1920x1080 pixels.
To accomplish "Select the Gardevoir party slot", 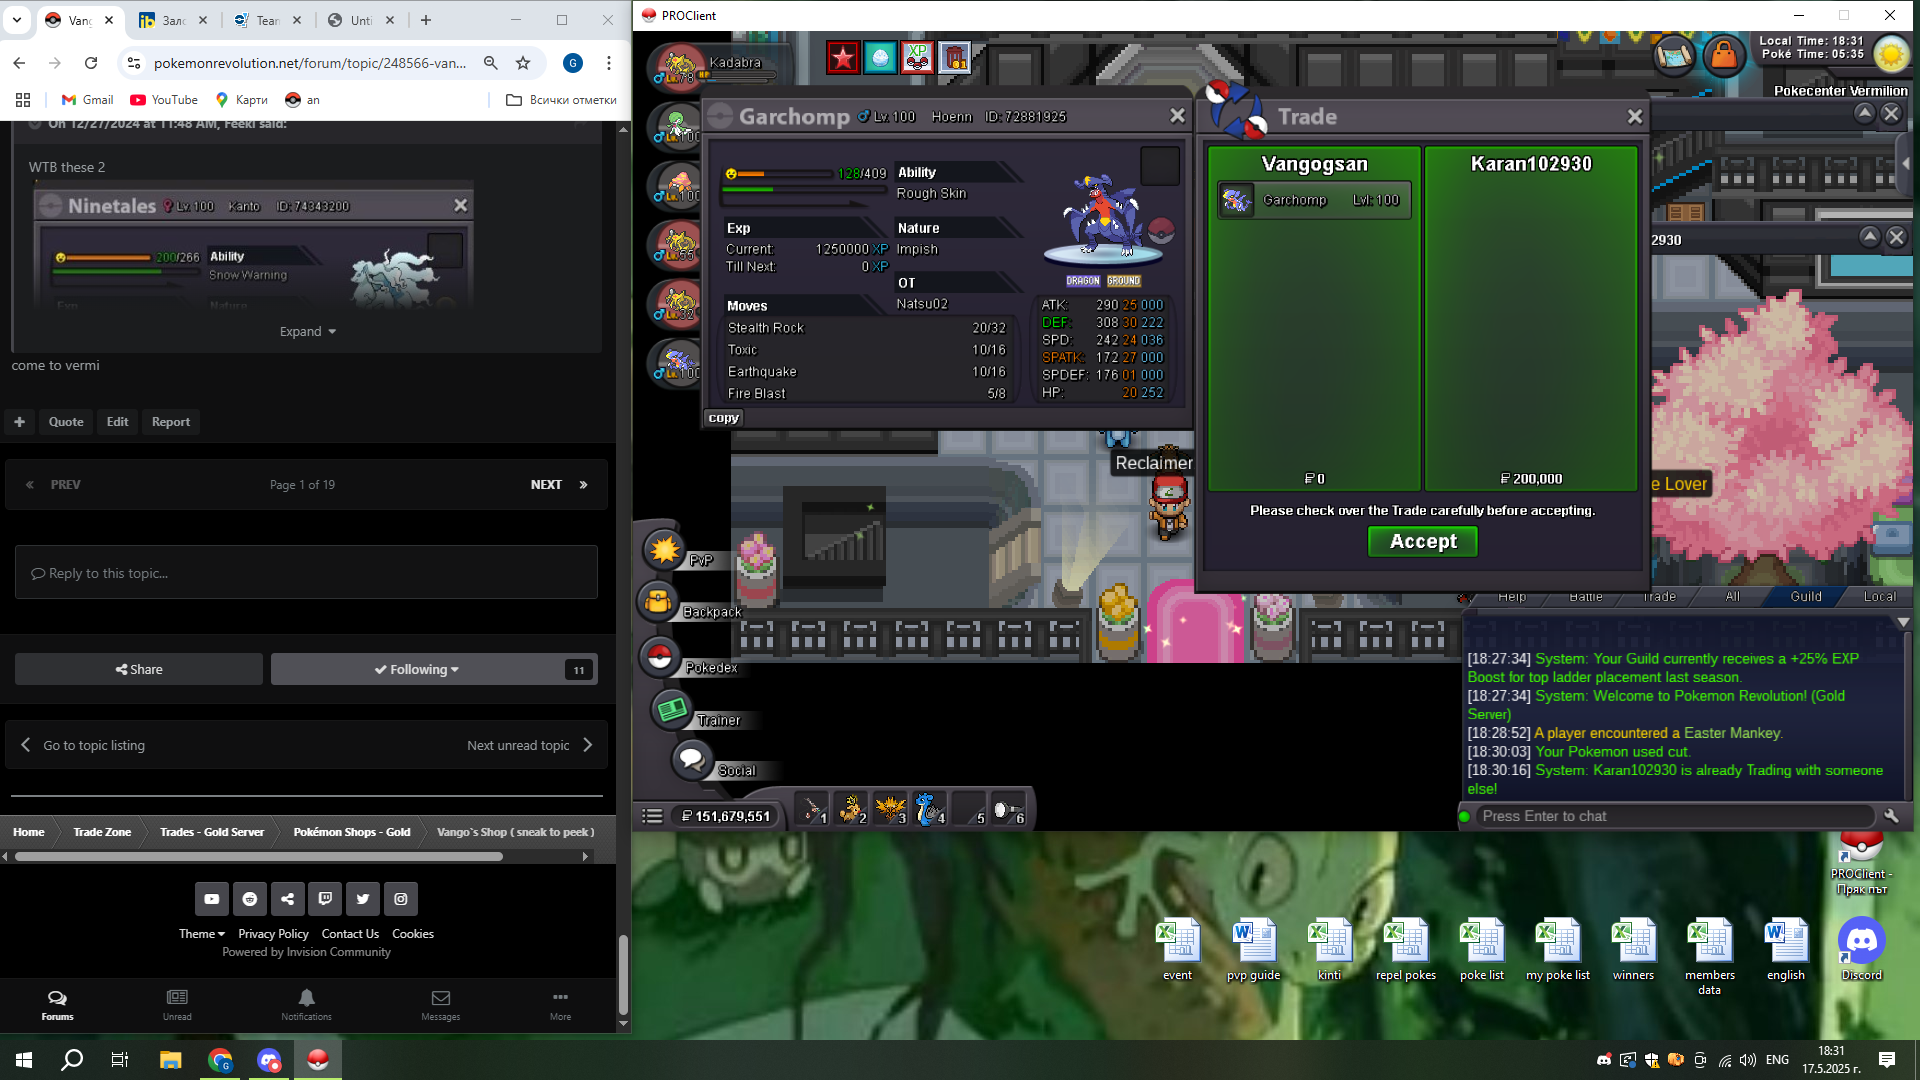I will (x=678, y=125).
